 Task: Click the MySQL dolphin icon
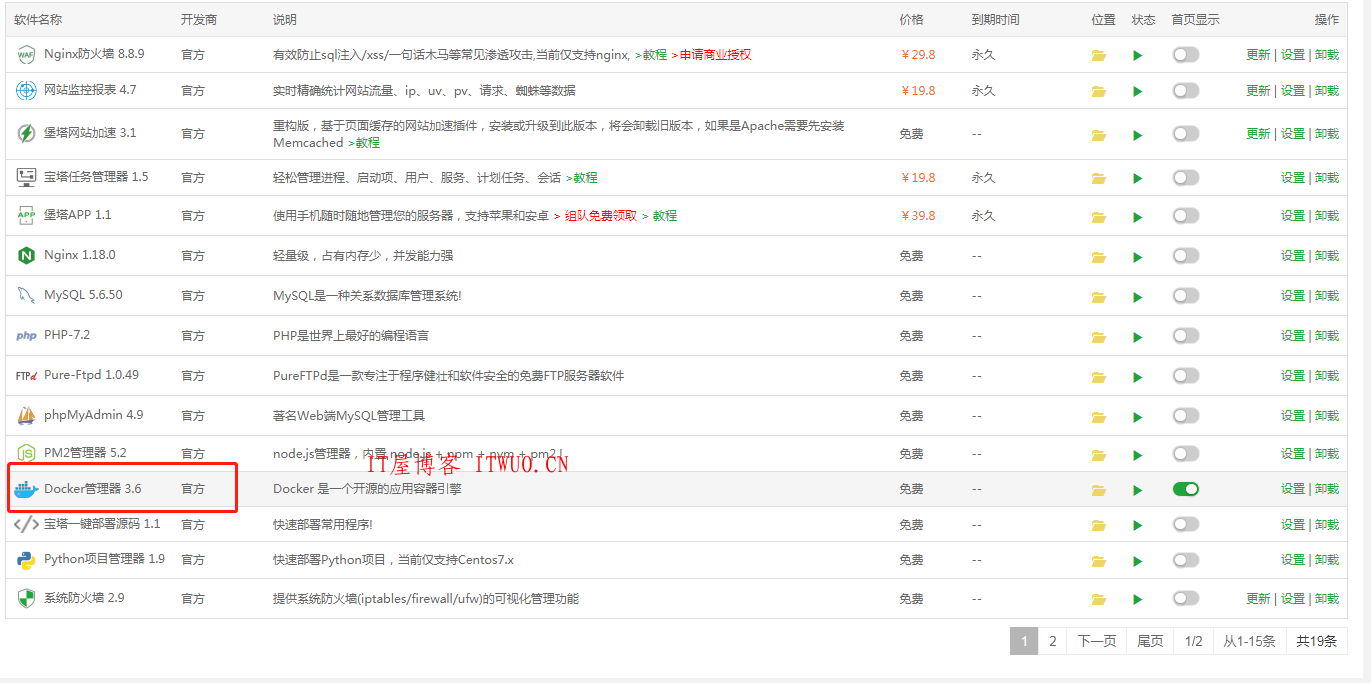[x=26, y=295]
